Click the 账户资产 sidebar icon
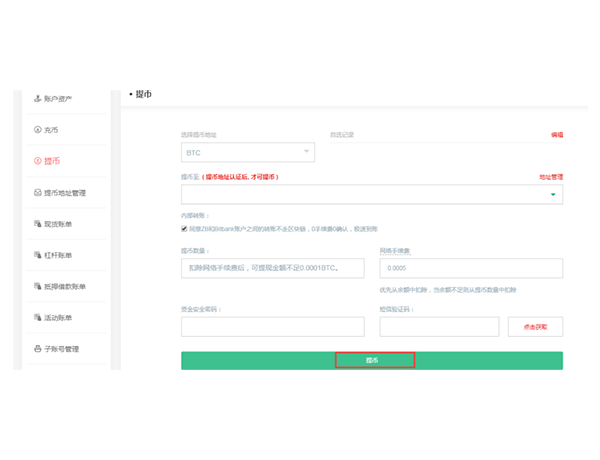The image size is (600, 460). (x=37, y=99)
